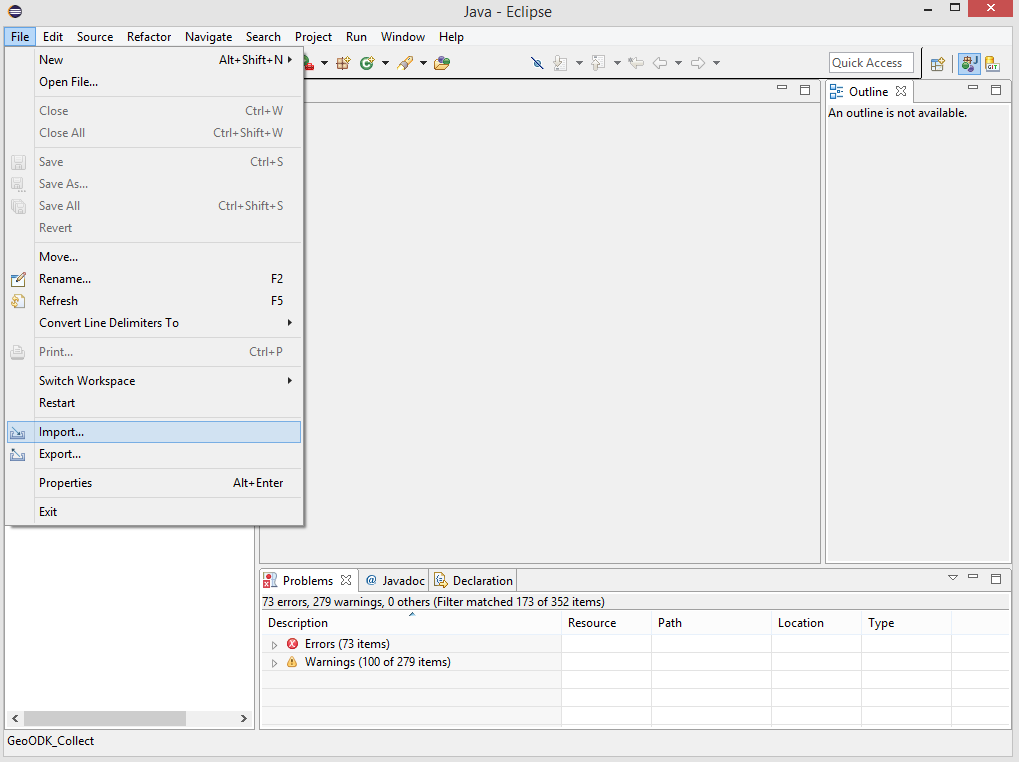Switch to the Java perspective icon
1019x762 pixels.
point(970,64)
